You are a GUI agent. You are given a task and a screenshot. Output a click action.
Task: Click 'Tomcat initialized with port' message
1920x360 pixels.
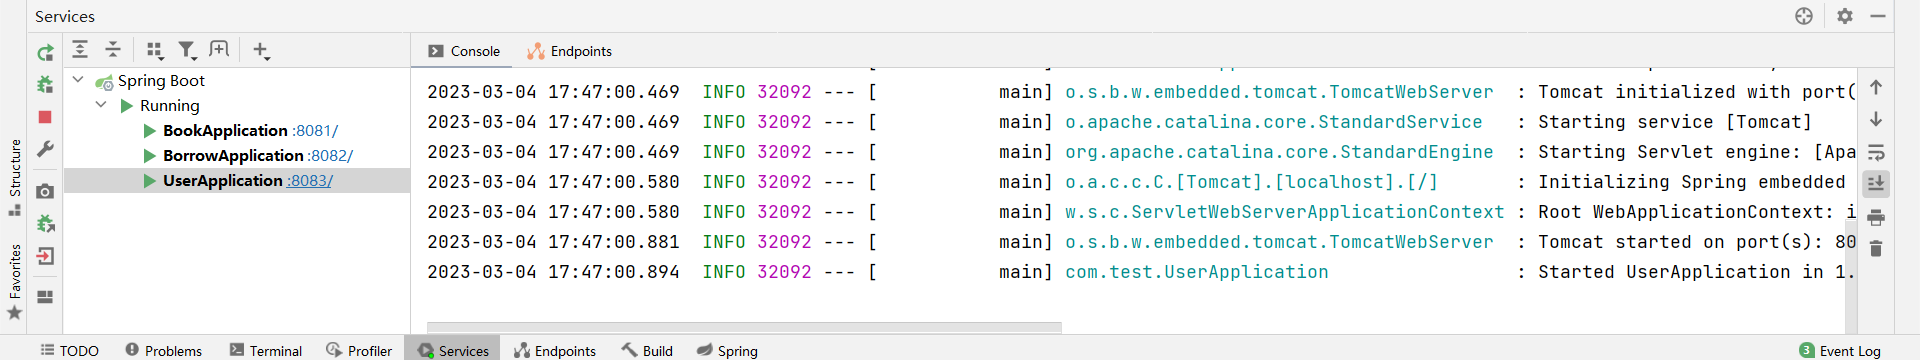[x=1696, y=92]
